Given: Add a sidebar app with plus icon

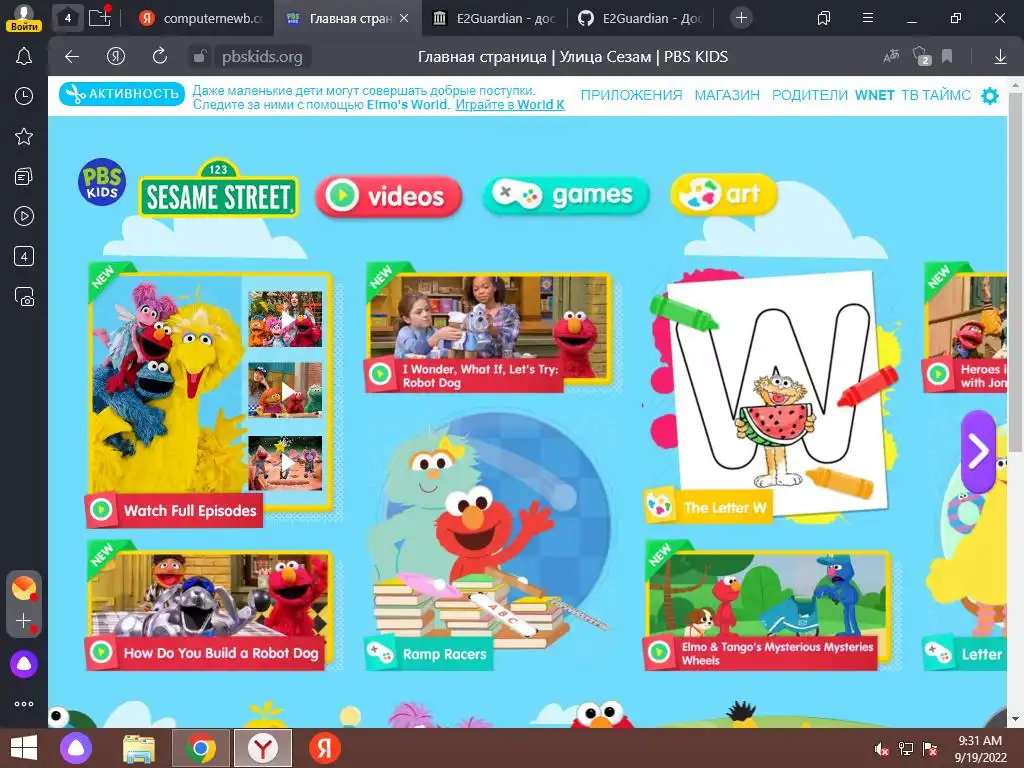Looking at the screenshot, I should (x=24, y=621).
